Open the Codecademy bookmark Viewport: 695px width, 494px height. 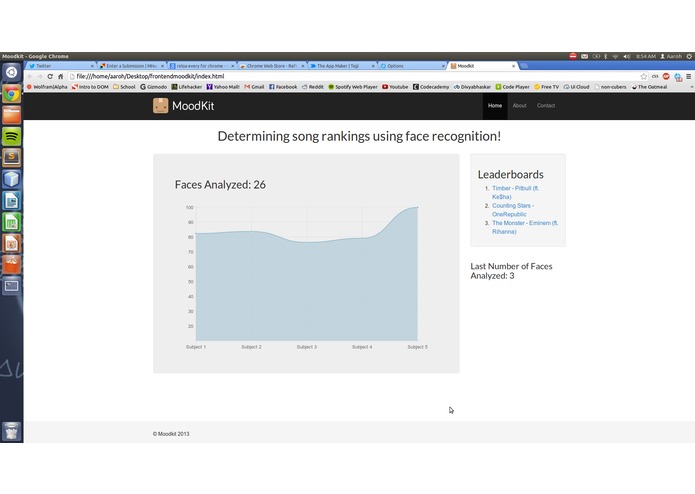click(431, 87)
